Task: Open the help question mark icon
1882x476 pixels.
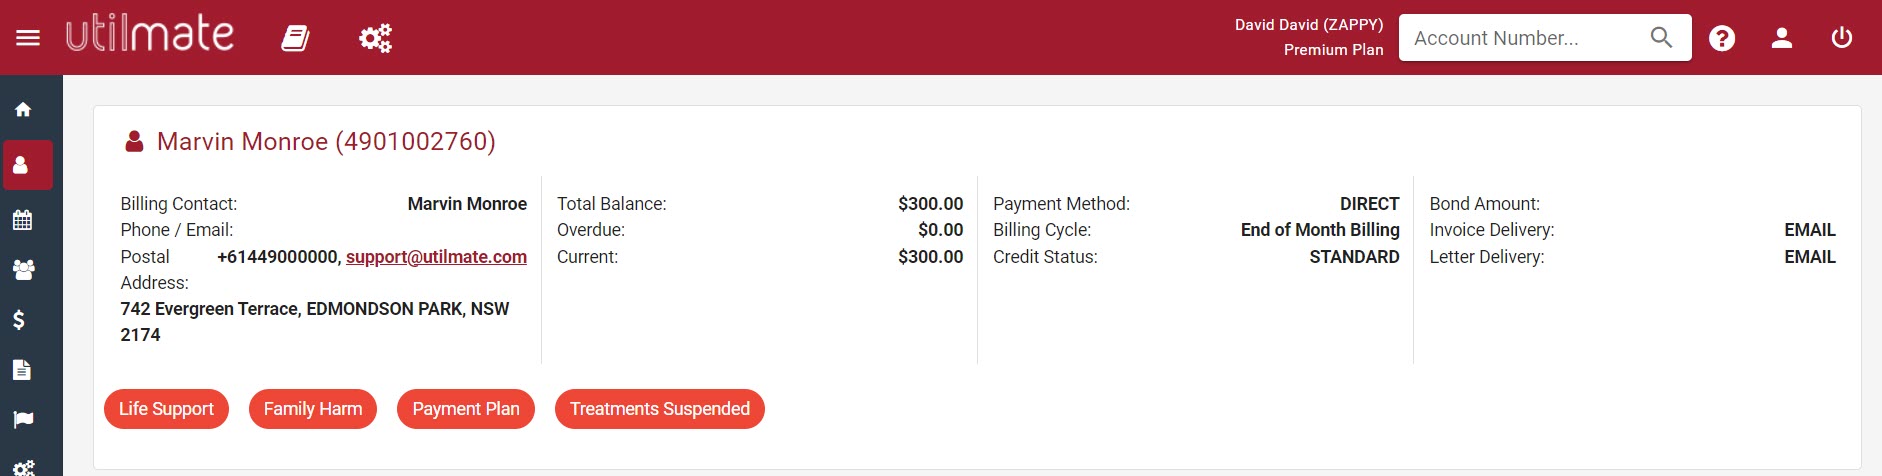Action: (1722, 38)
